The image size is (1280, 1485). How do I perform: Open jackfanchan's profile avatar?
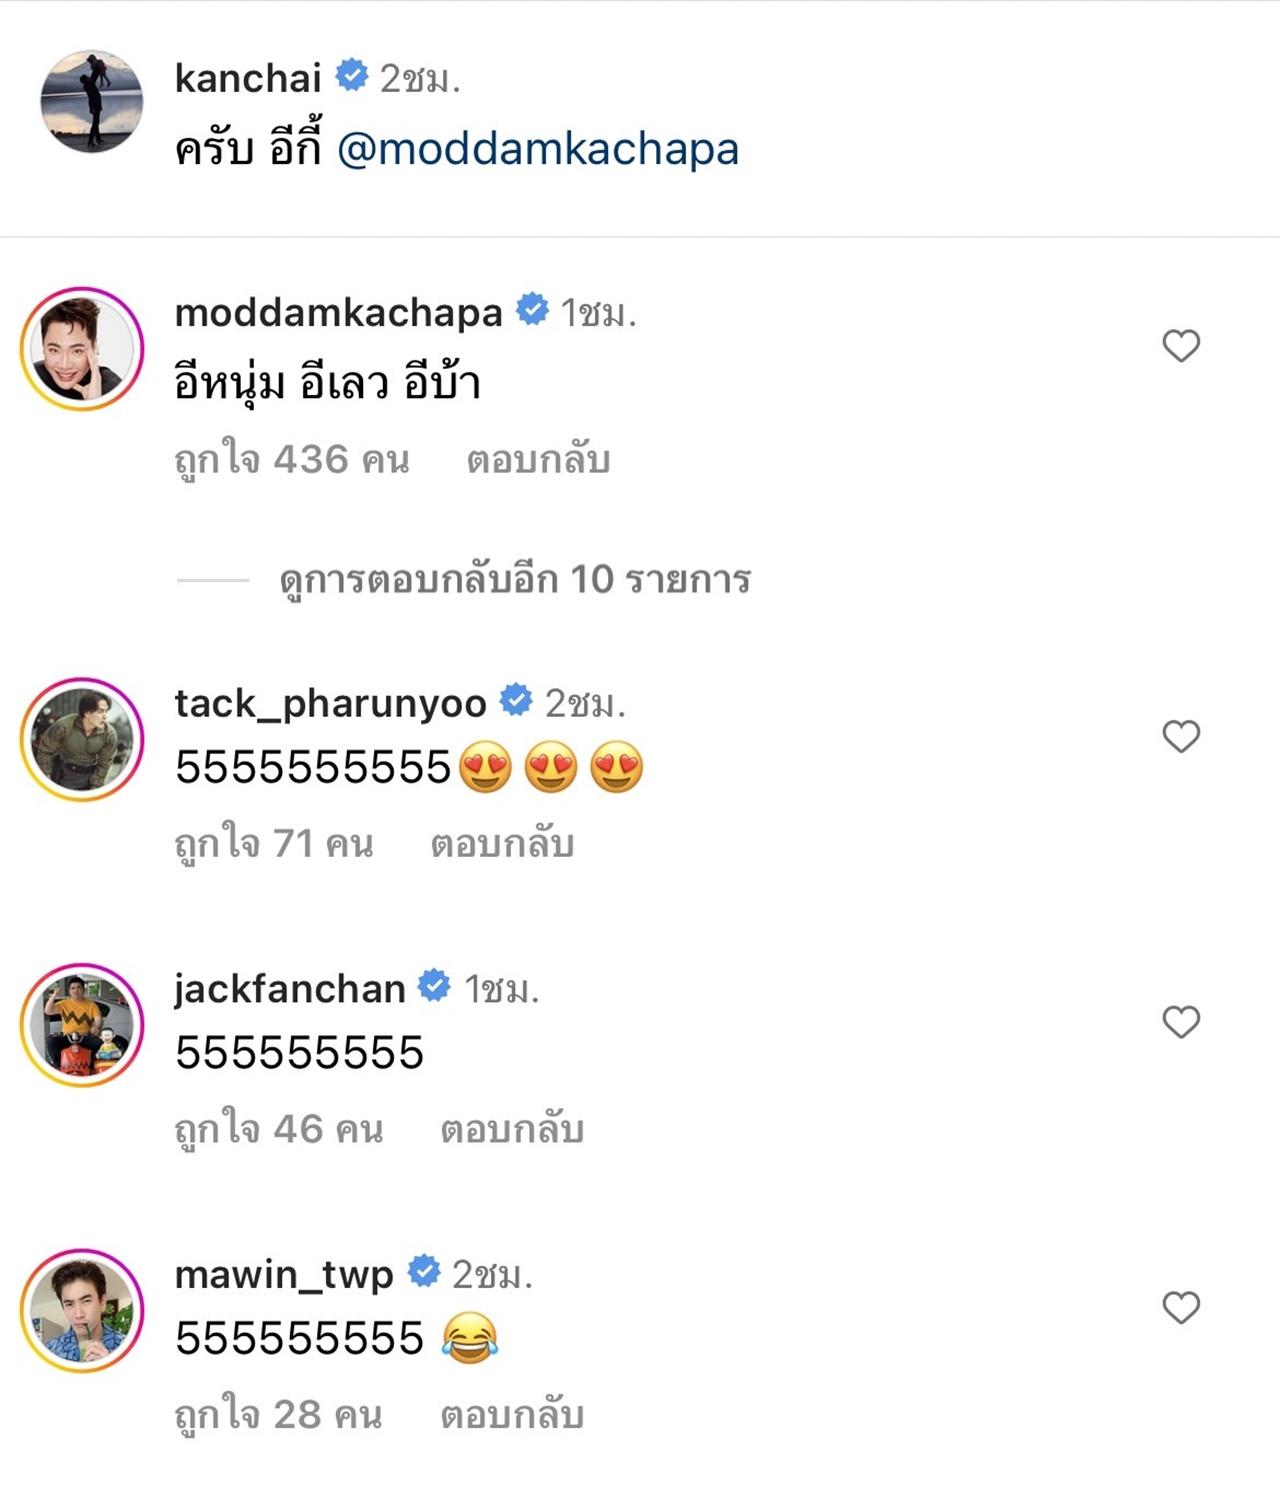click(82, 1025)
